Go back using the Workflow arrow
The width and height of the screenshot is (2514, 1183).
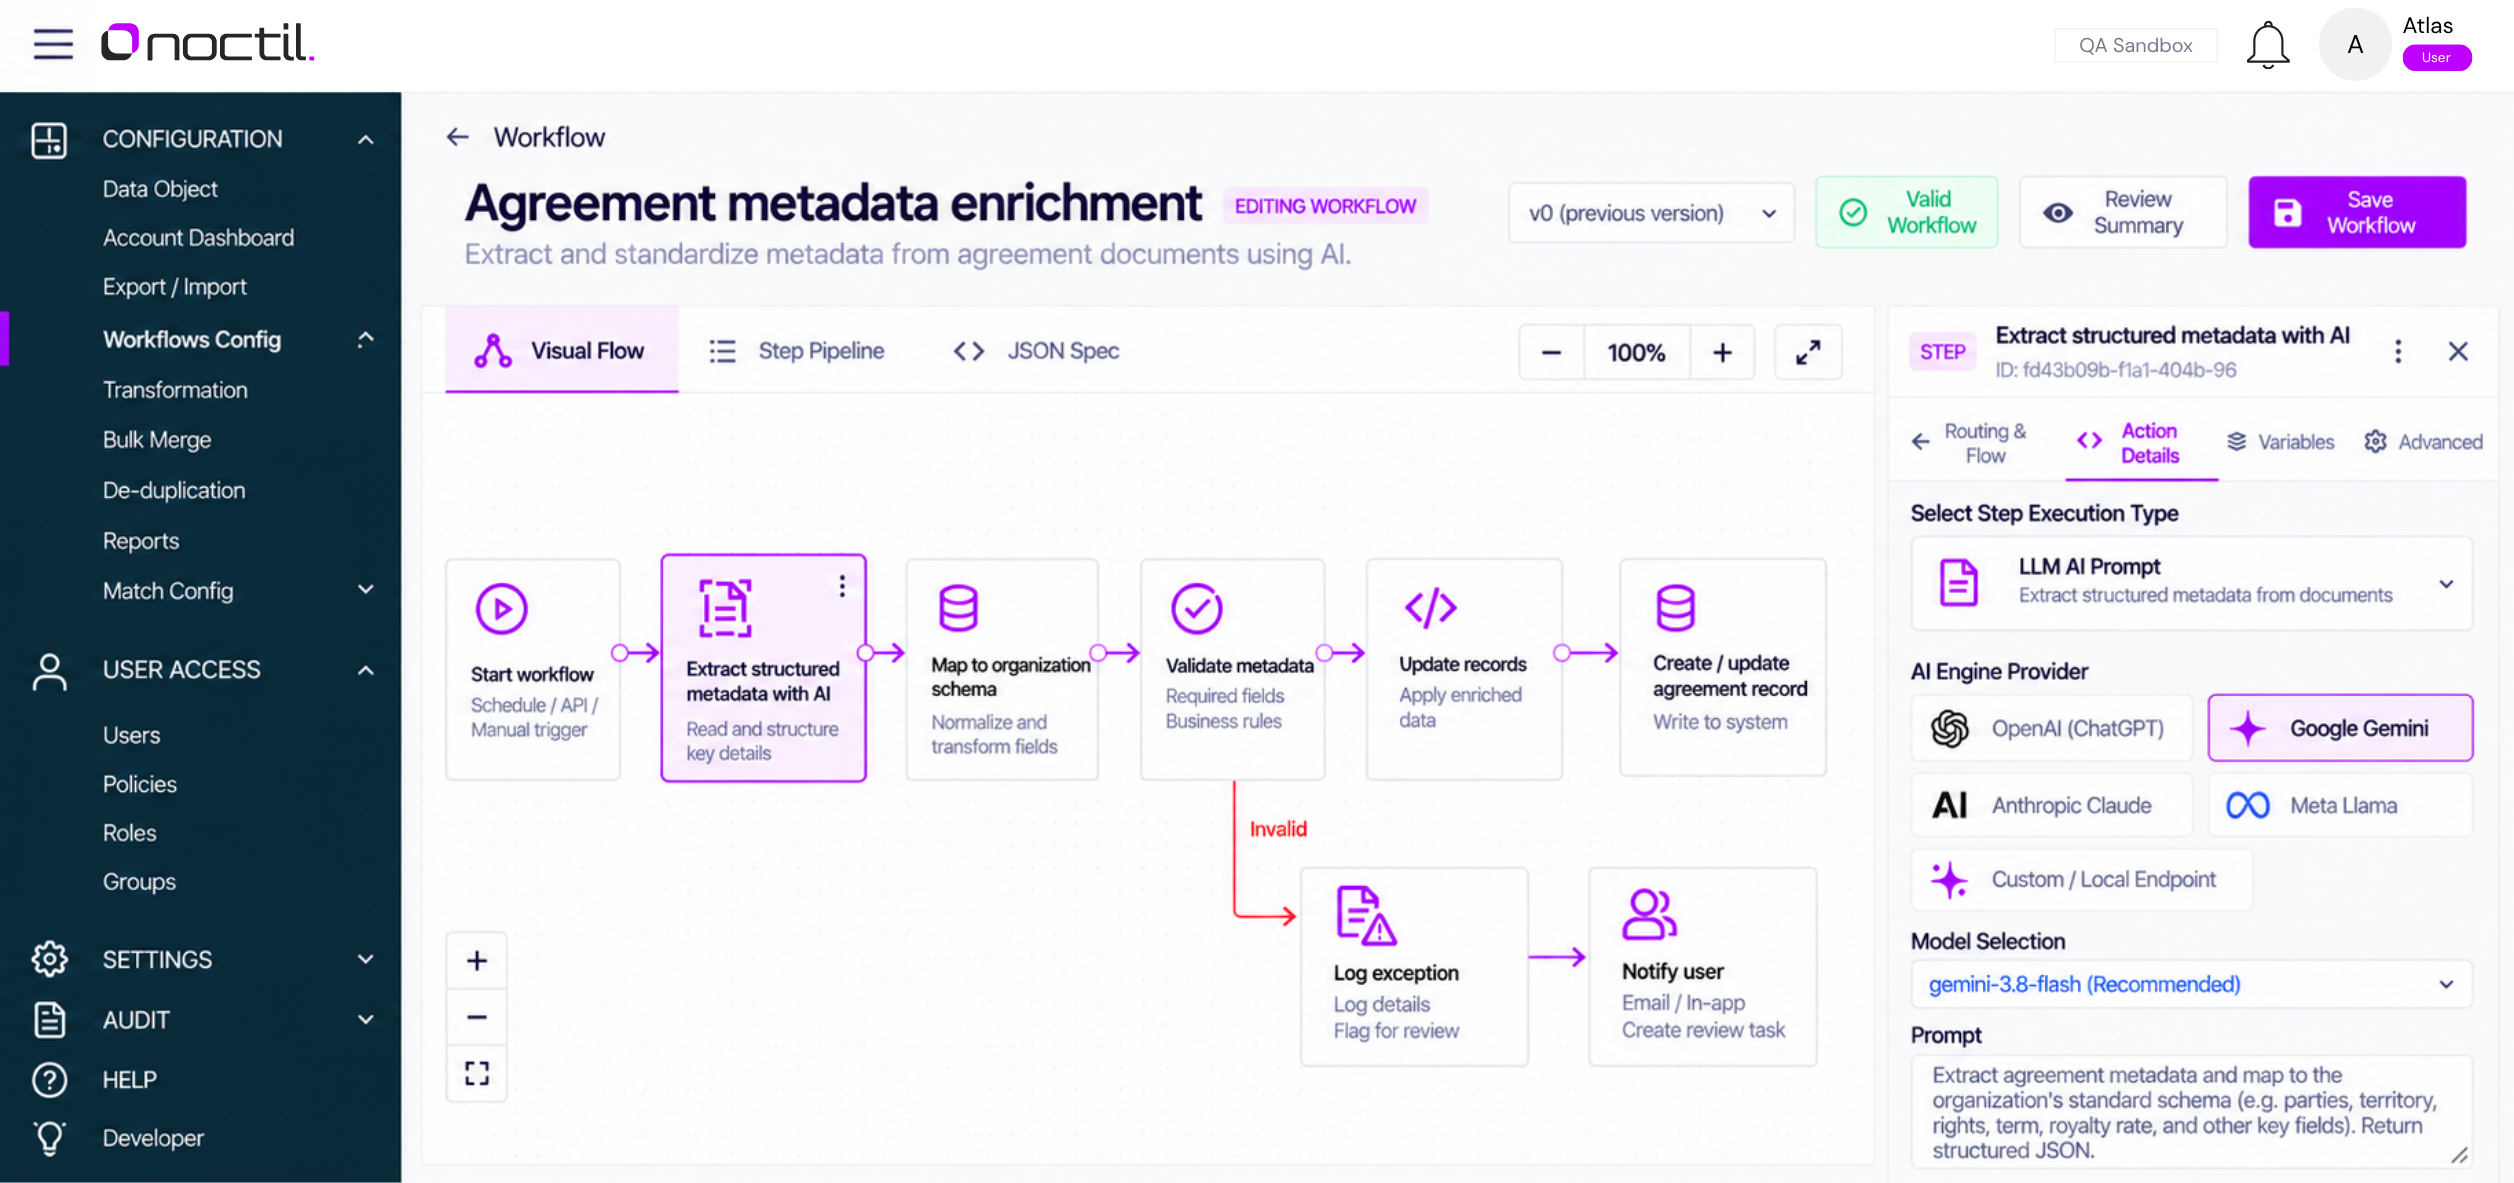[x=458, y=137]
